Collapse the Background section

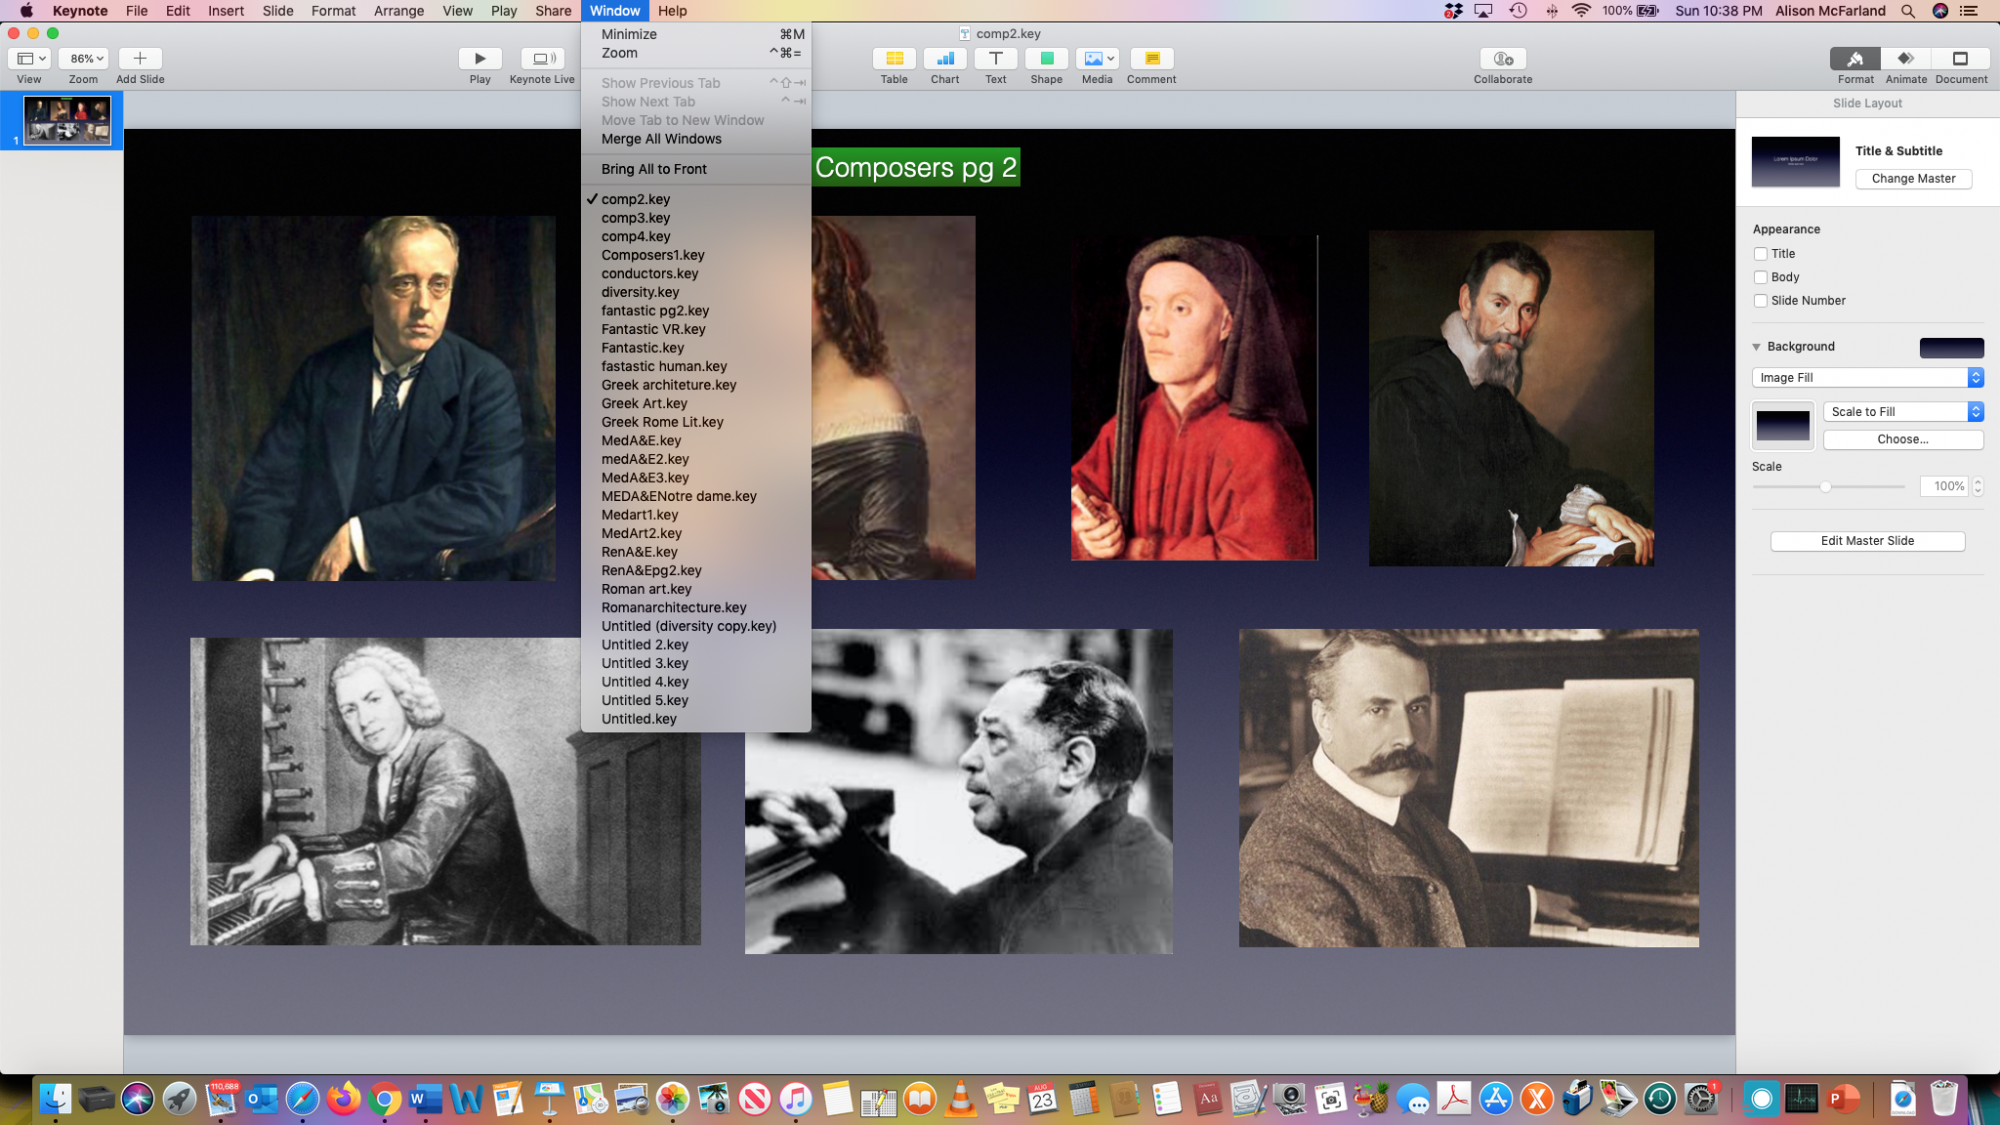pyautogui.click(x=1756, y=347)
